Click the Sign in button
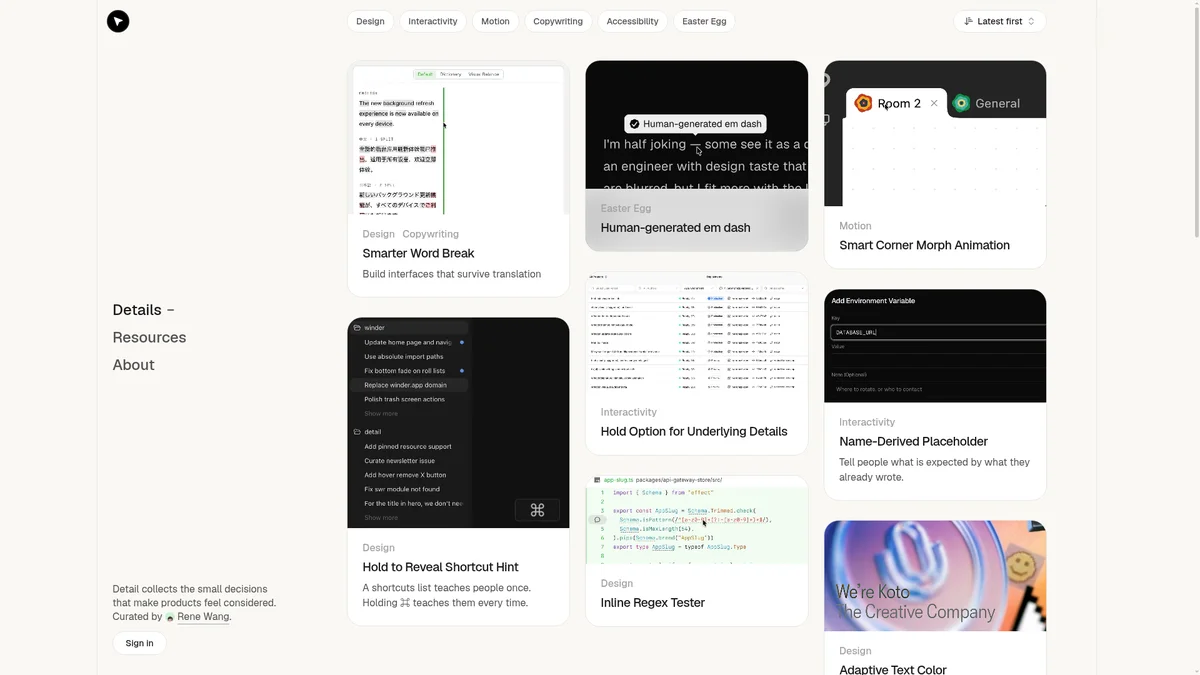This screenshot has height=675, width=1200. tap(140, 643)
